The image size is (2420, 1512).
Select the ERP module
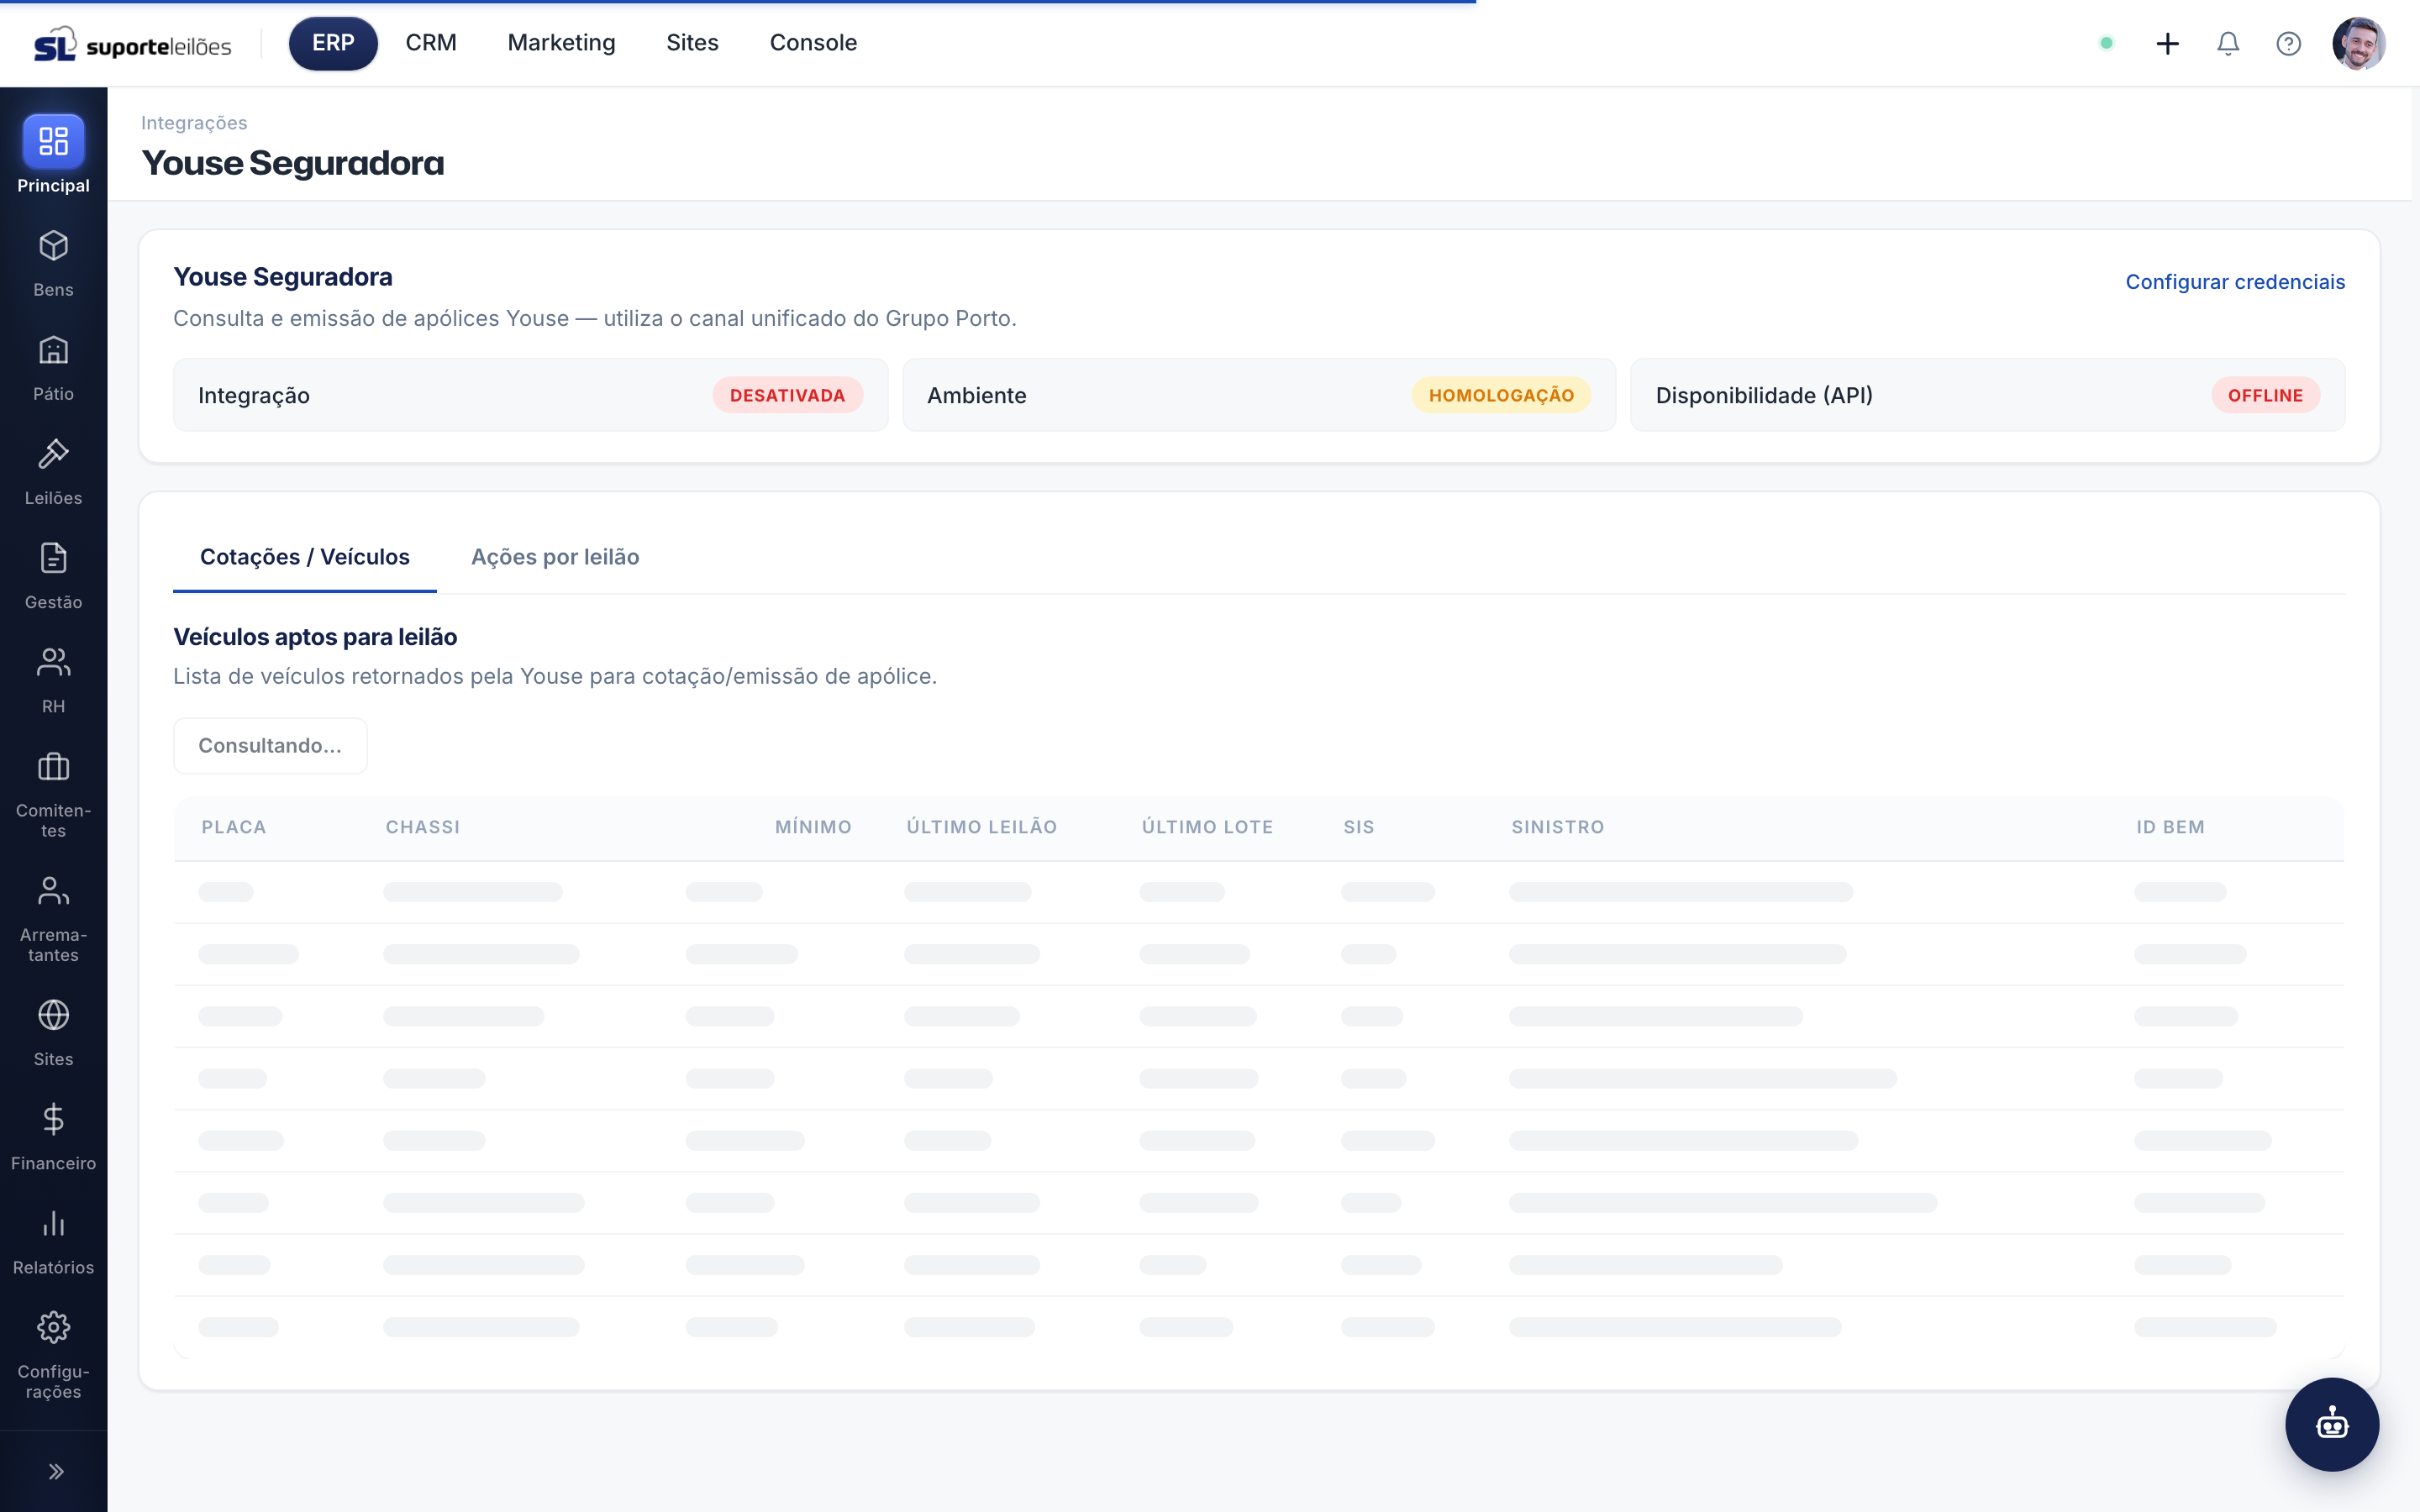point(333,43)
